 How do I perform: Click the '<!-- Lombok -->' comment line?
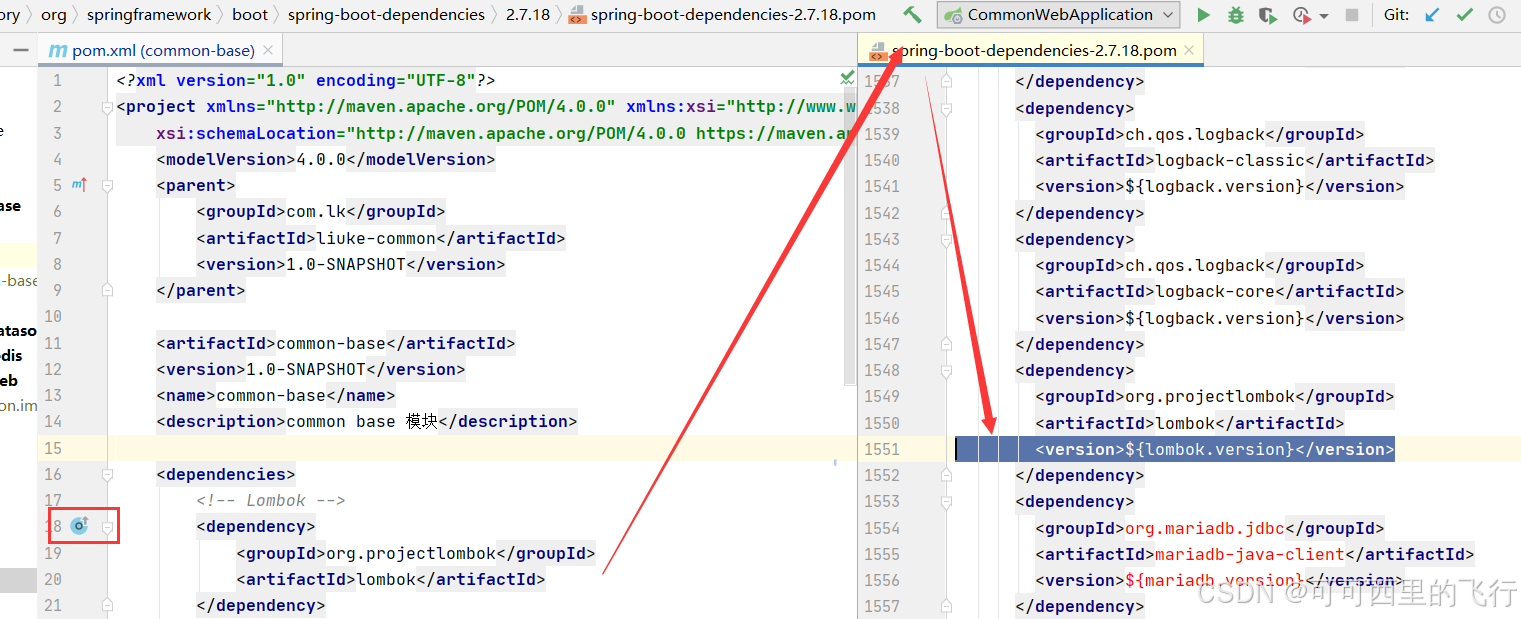click(x=271, y=500)
